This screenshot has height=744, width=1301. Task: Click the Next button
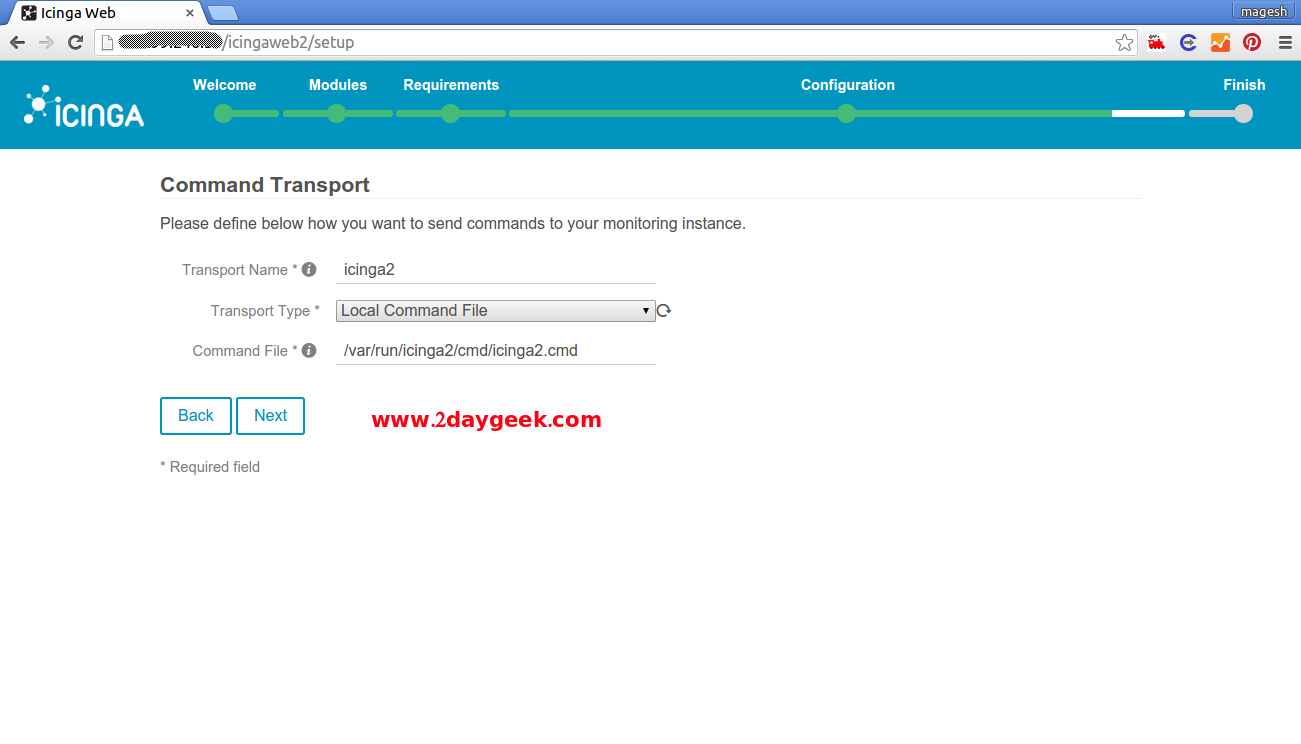point(270,416)
